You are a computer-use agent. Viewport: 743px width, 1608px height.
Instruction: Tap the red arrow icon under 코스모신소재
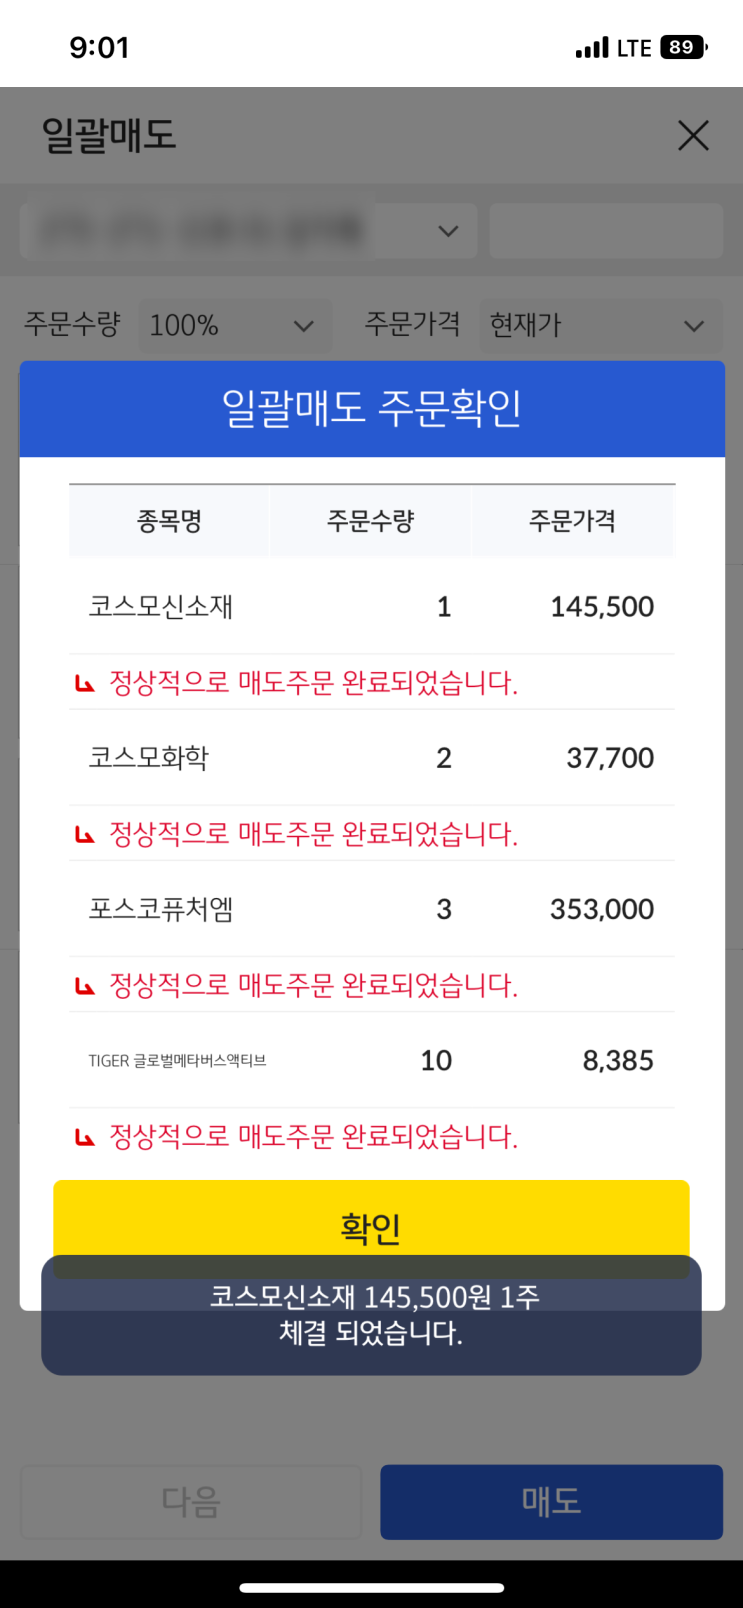tap(85, 684)
